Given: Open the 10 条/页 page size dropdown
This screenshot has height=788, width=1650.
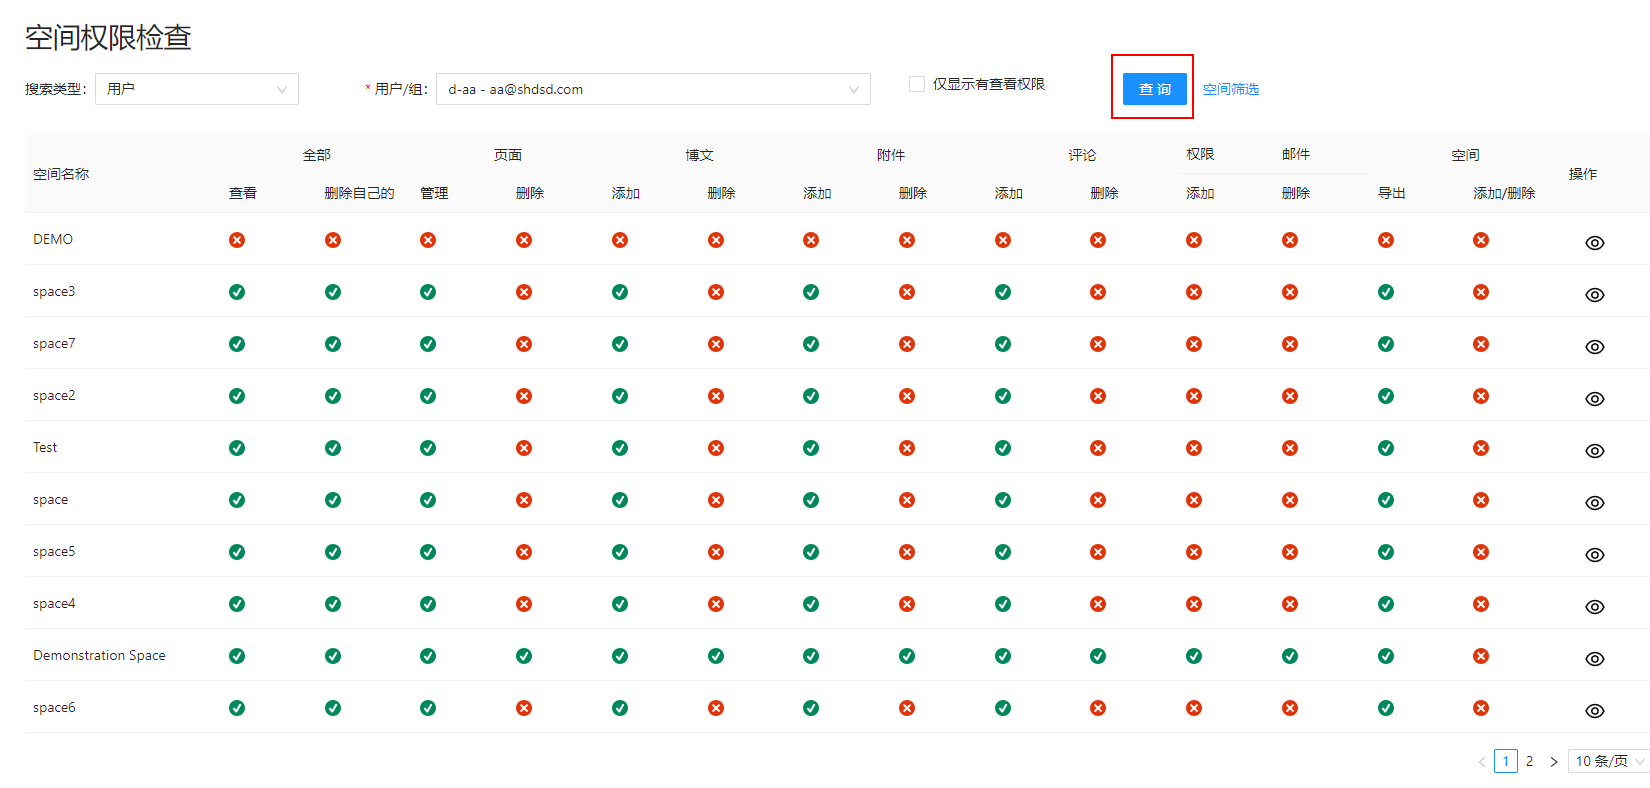Looking at the screenshot, I should click(1608, 761).
